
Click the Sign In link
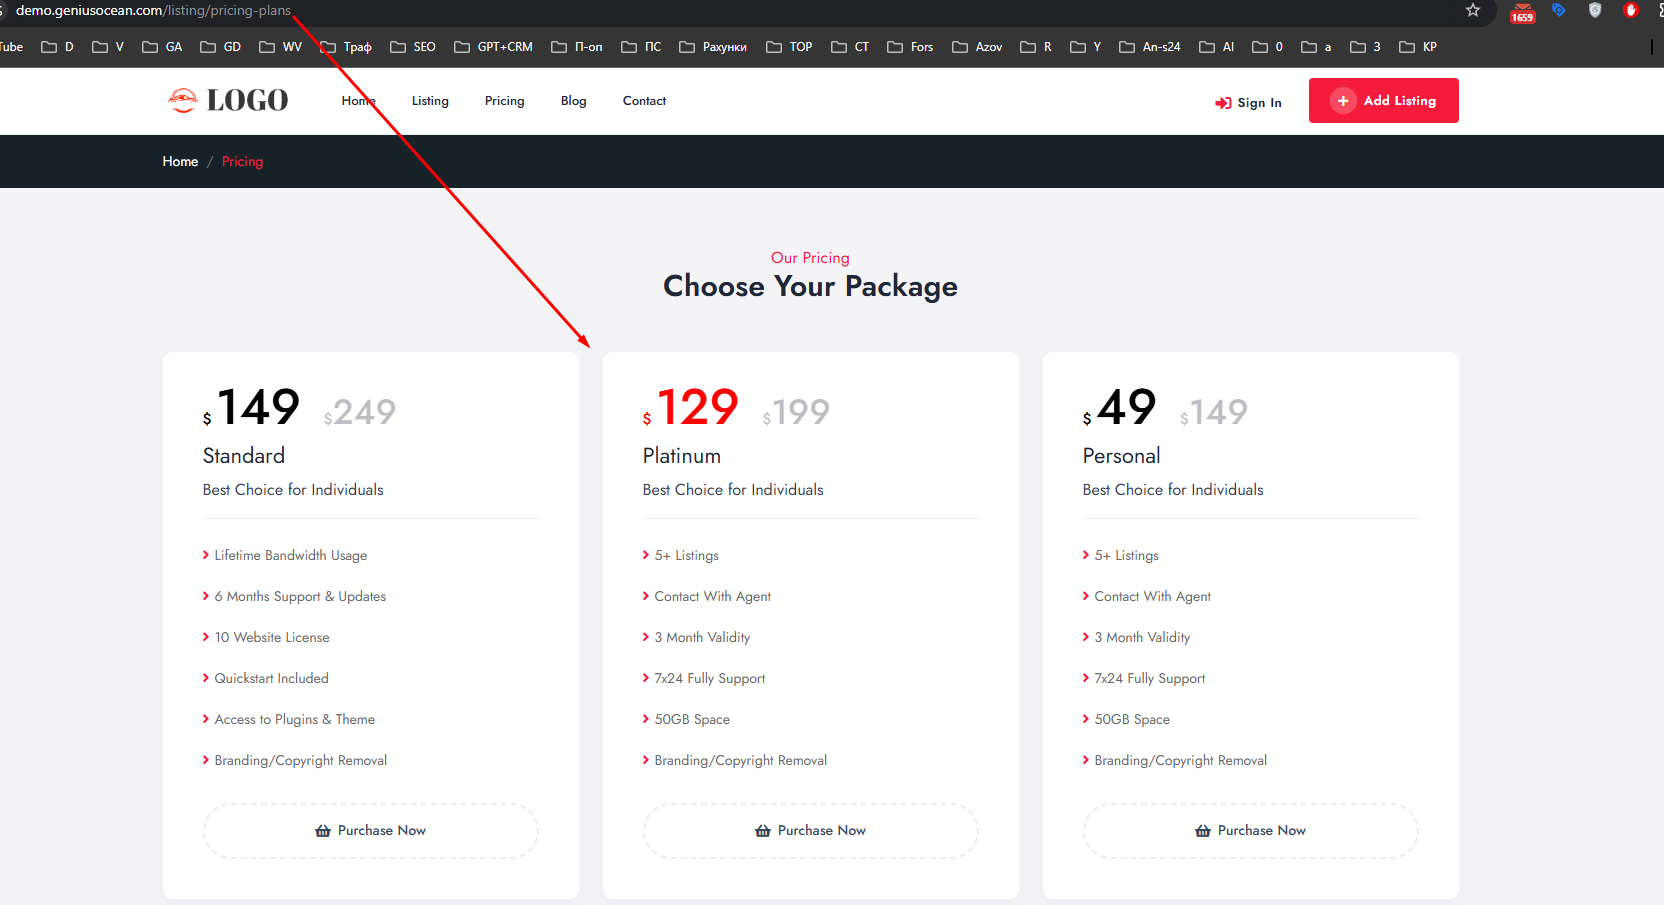click(1248, 102)
